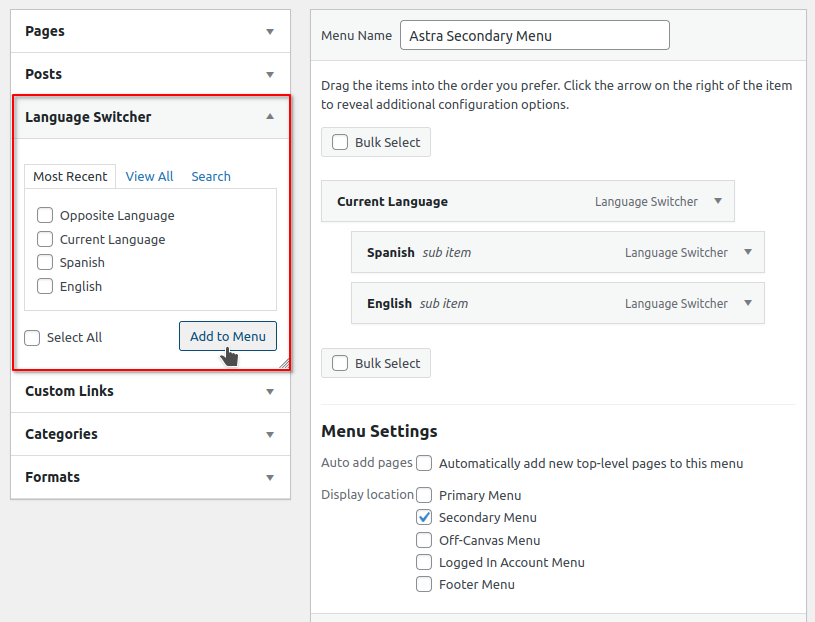Image resolution: width=815 pixels, height=622 pixels.
Task: Expand the Categories panel
Action: click(x=269, y=434)
